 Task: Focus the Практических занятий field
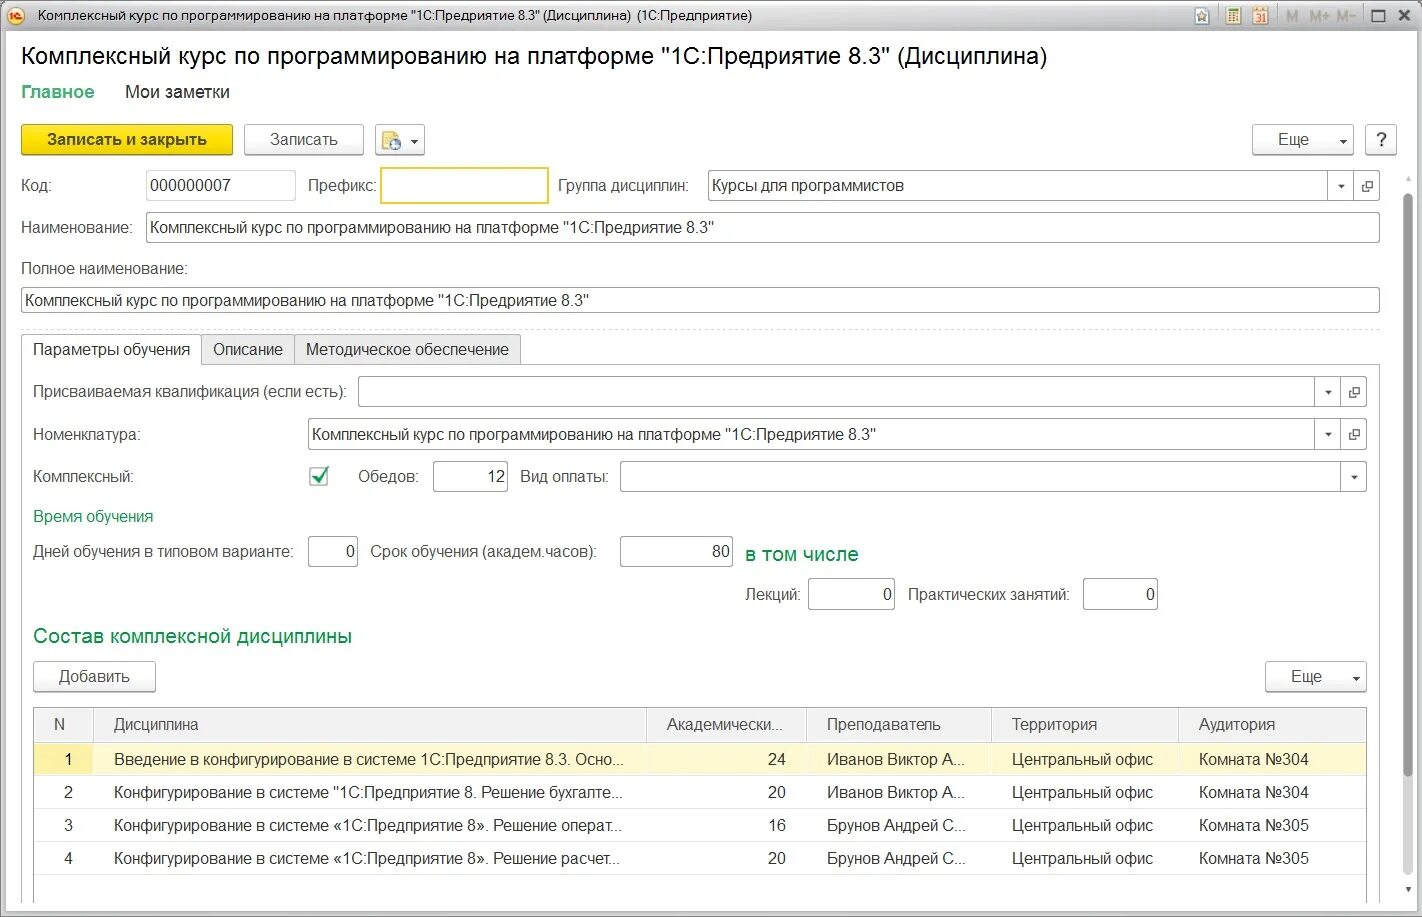(1120, 595)
